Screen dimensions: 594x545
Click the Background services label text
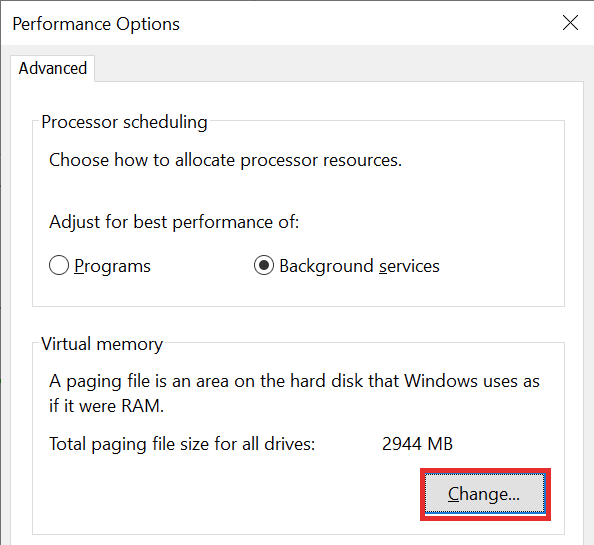(x=359, y=266)
